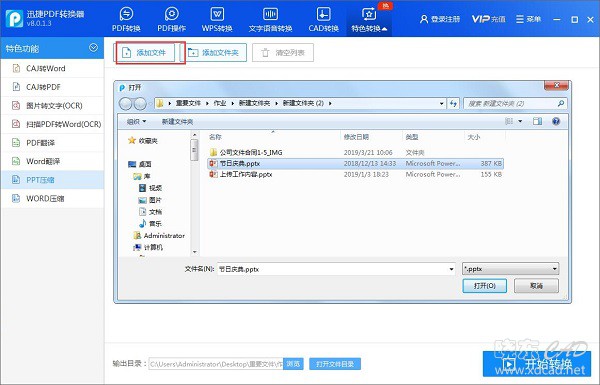This screenshot has height=385, width=600.
Task: Toggle the preview pane icon
Action: 537,121
